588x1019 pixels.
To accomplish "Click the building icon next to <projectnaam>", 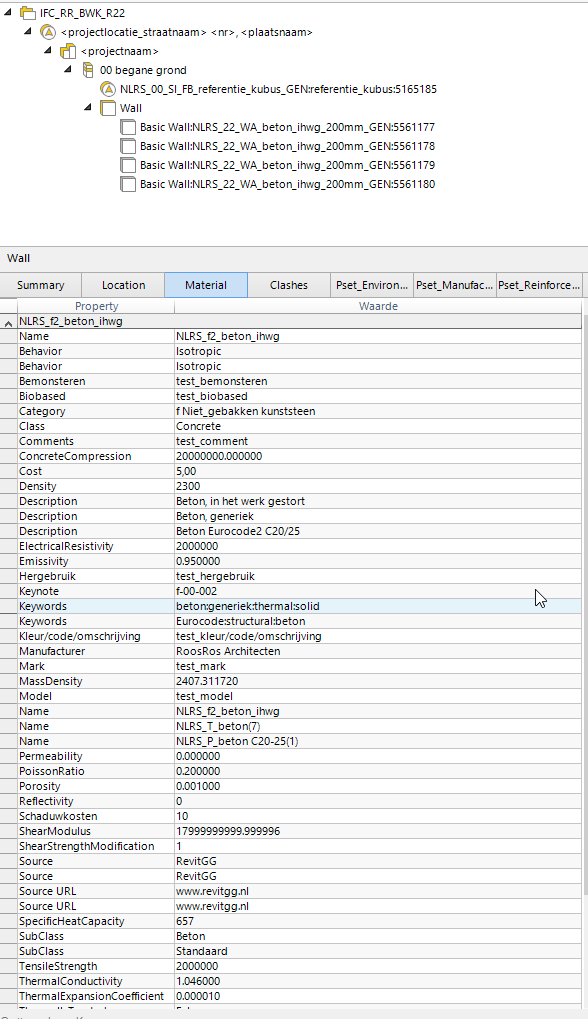I will [68, 51].
